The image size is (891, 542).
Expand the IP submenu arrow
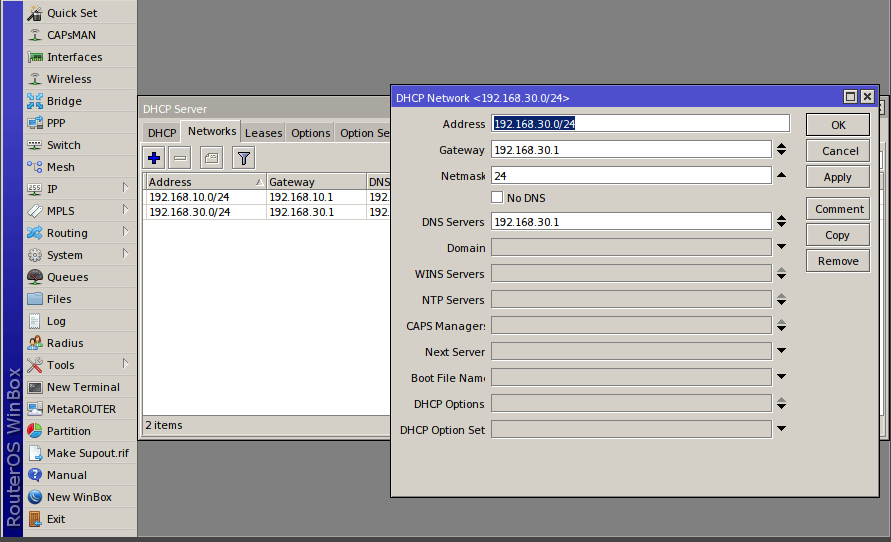[126, 187]
